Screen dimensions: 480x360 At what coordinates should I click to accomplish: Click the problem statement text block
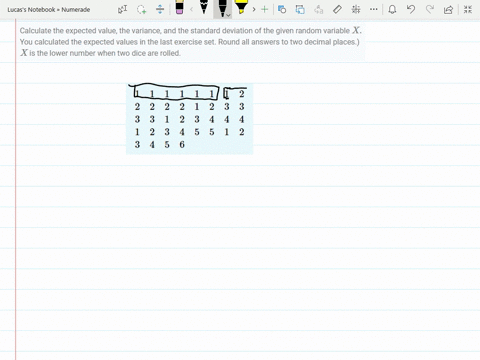click(x=190, y=42)
